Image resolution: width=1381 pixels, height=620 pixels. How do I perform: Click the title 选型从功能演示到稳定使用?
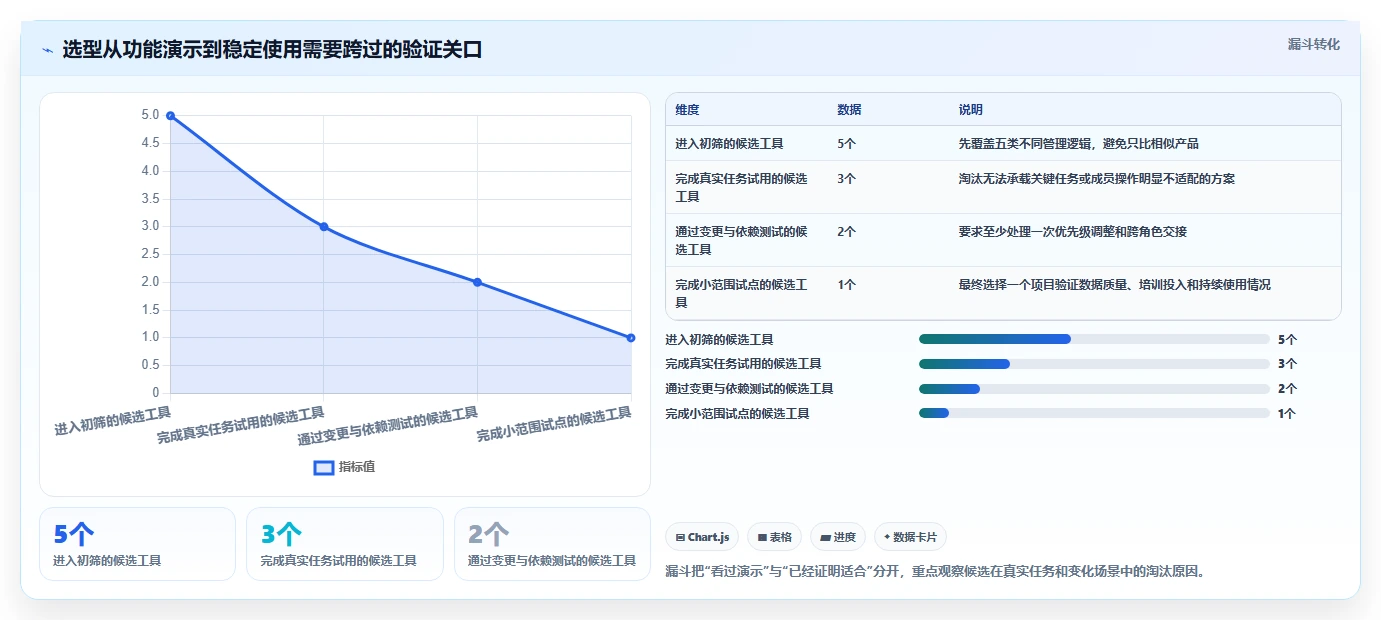[272, 50]
